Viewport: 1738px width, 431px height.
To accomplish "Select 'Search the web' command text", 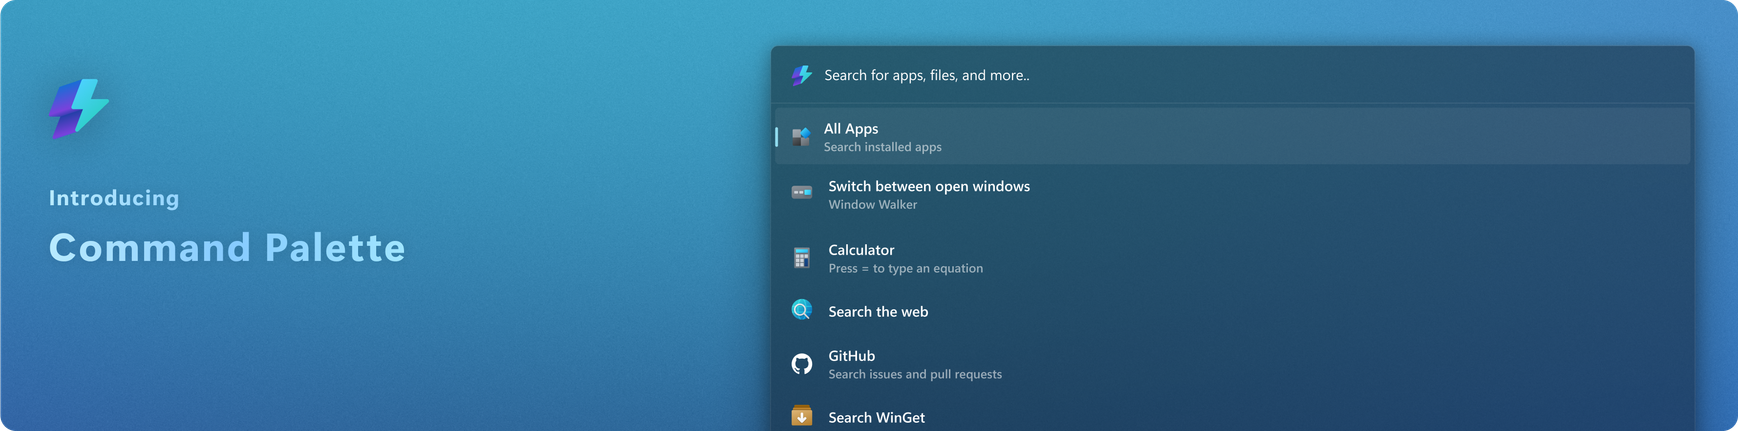I will [878, 312].
